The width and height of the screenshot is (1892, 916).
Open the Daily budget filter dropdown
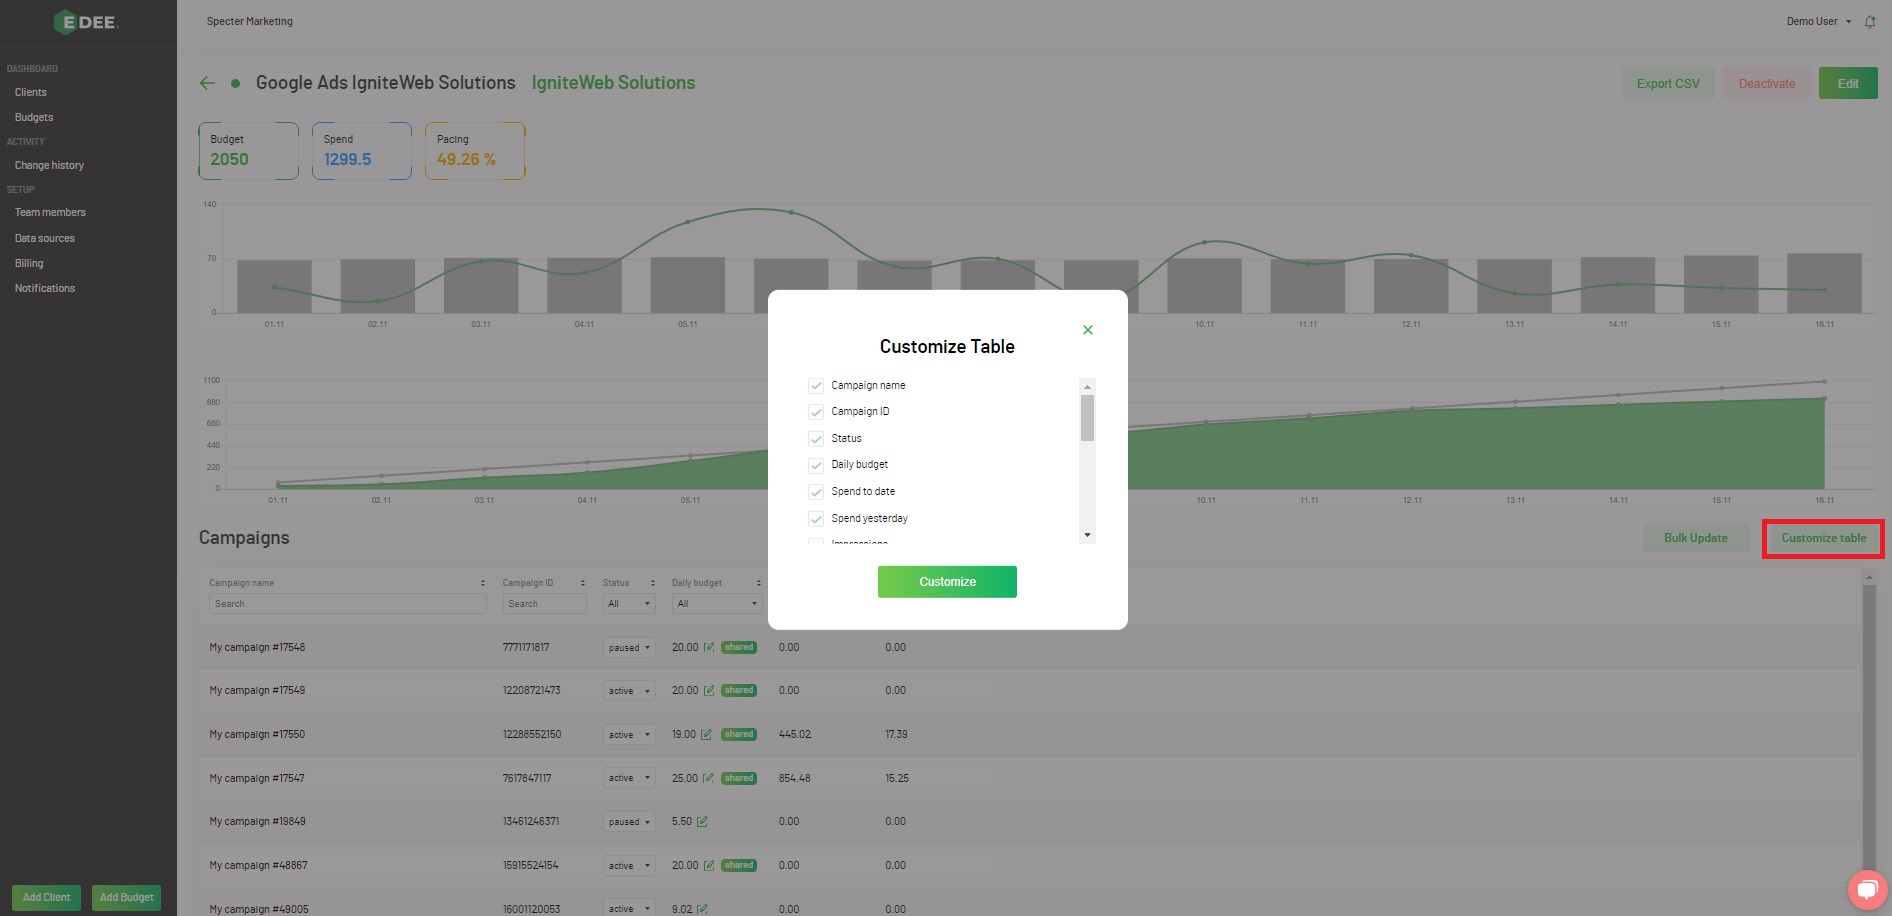coord(717,604)
